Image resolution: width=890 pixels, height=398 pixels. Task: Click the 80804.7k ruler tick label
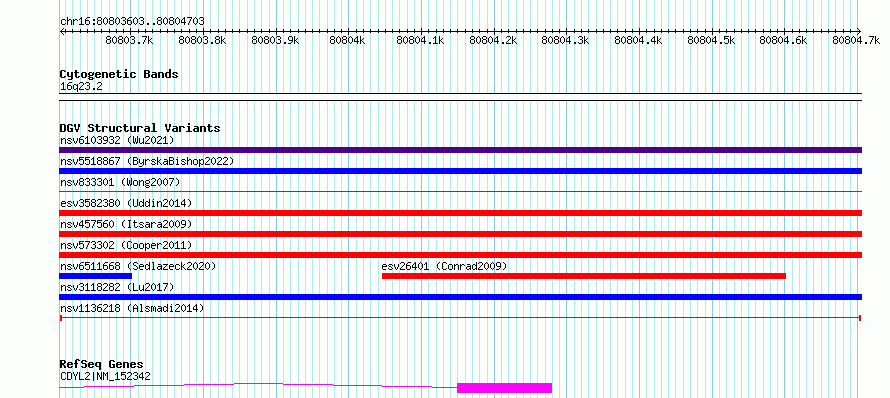click(x=856, y=40)
